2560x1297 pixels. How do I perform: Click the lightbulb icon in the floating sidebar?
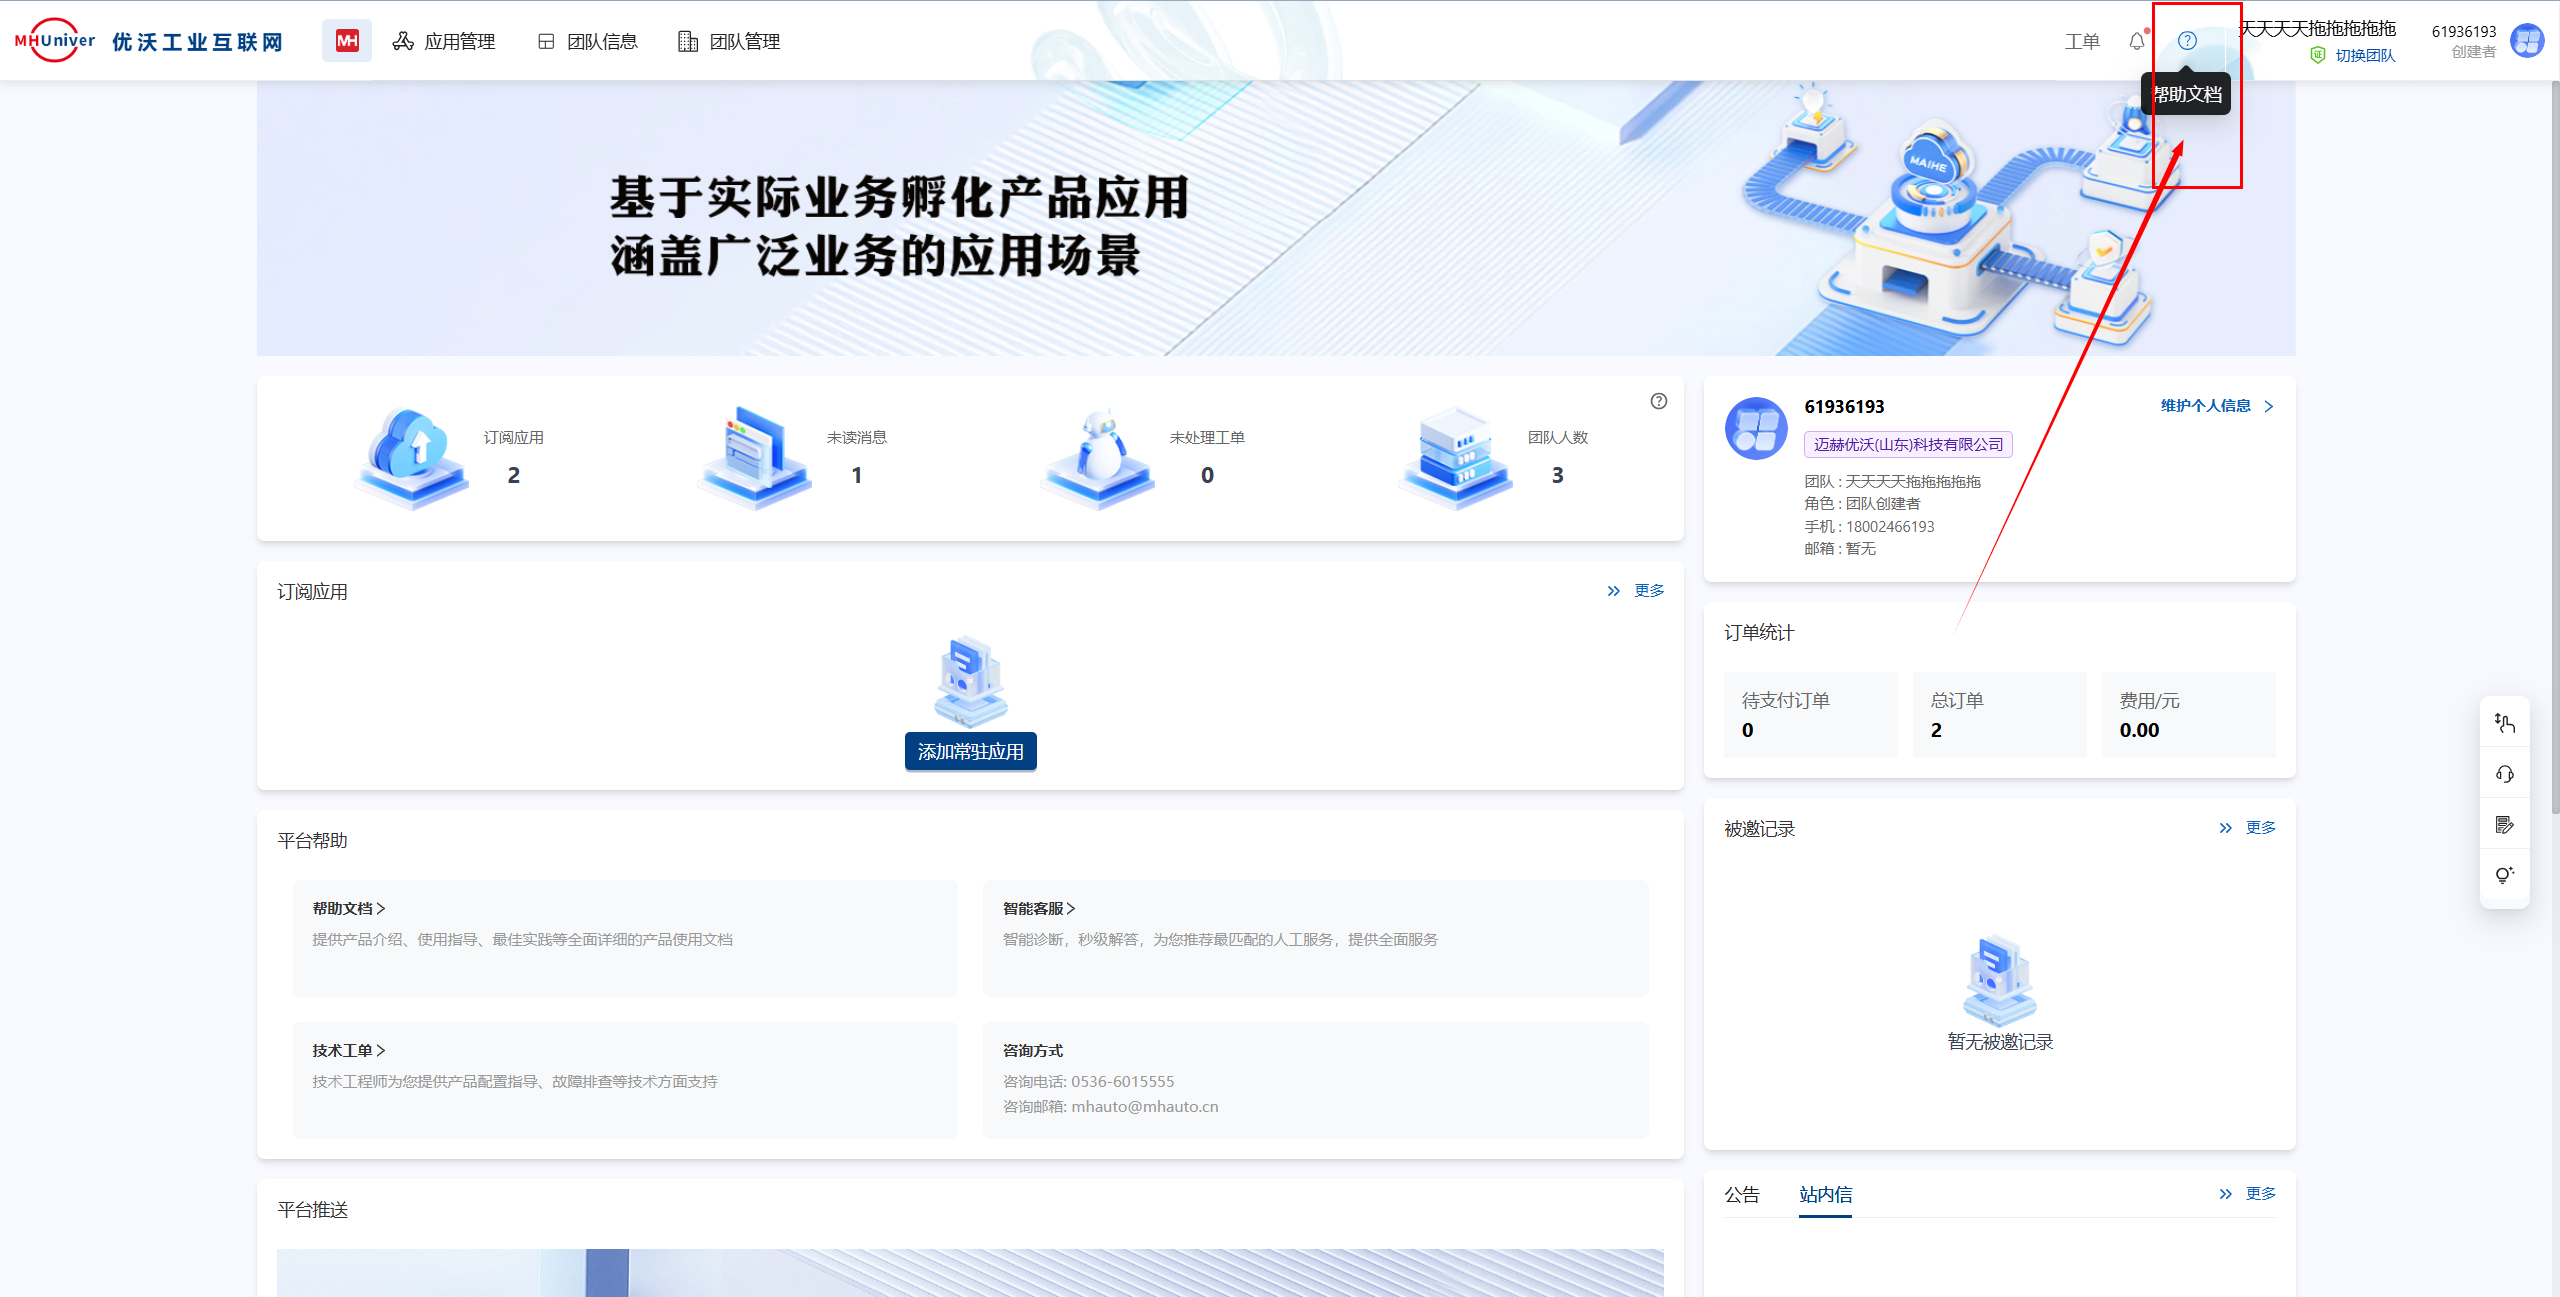pyautogui.click(x=2504, y=875)
